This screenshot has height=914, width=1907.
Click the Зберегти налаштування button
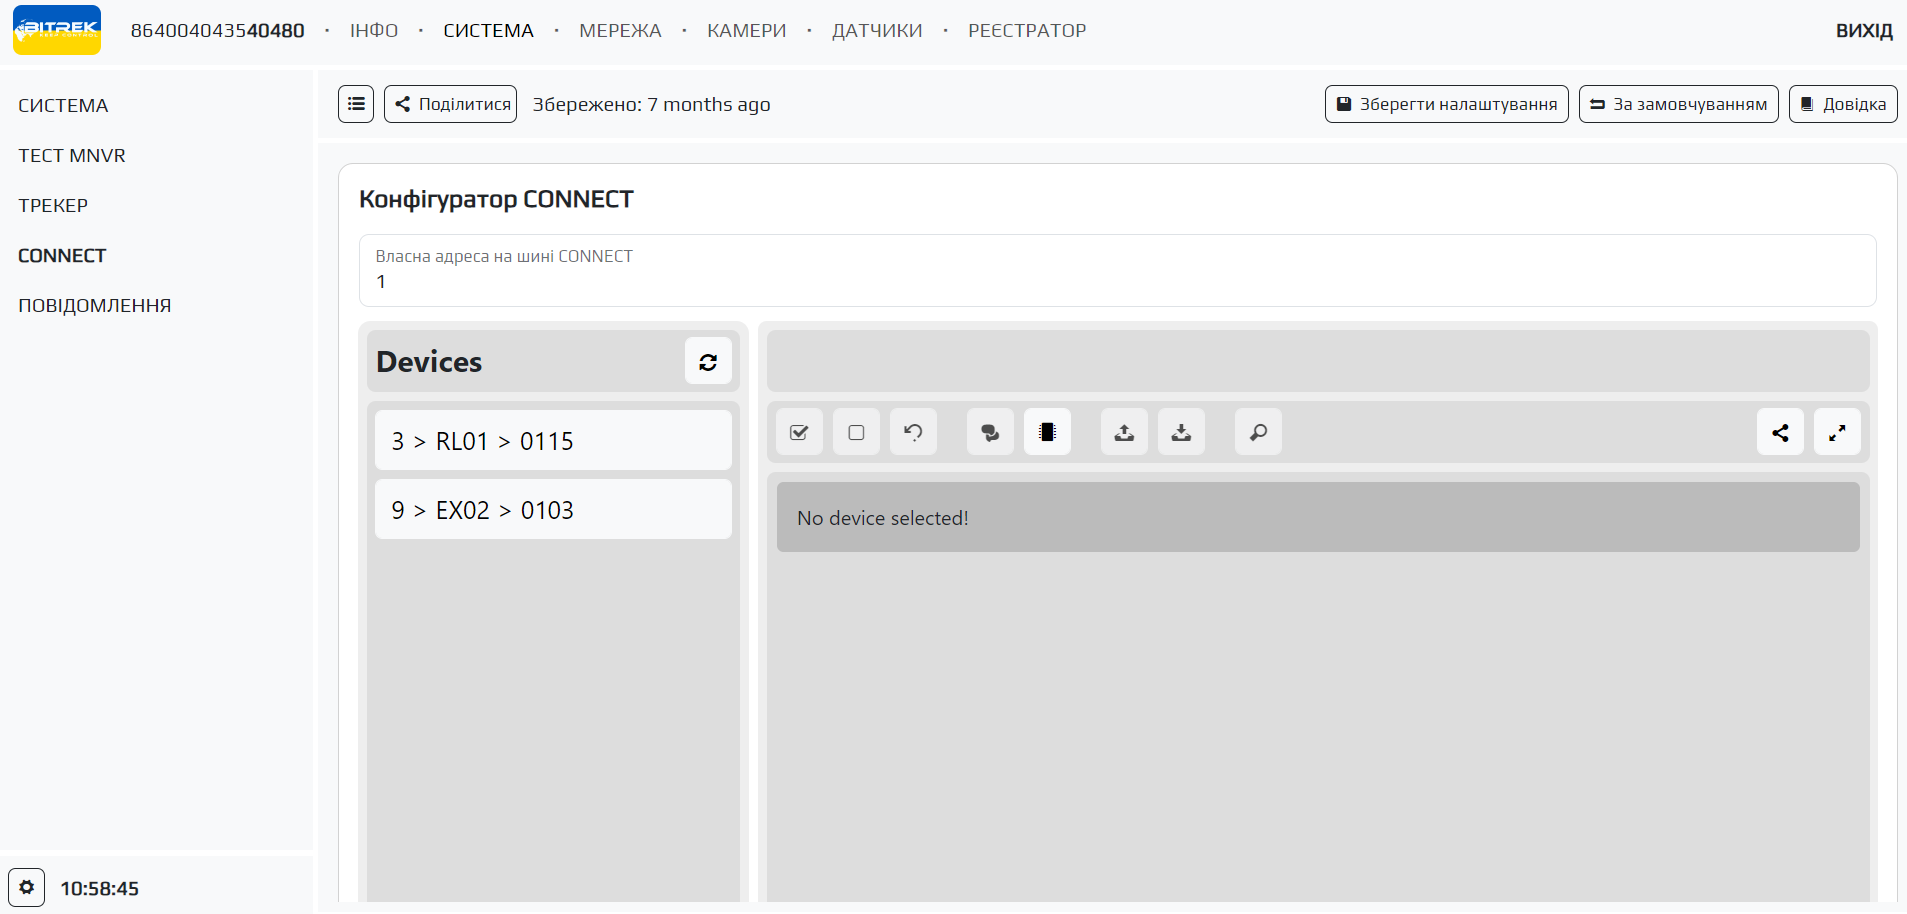[1446, 104]
